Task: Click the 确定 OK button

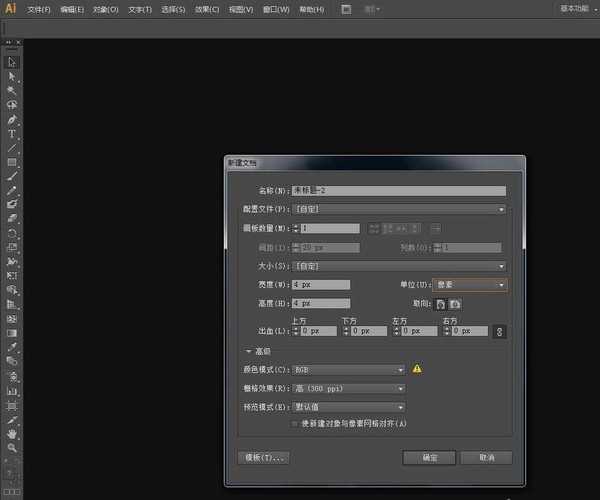Action: click(429, 458)
